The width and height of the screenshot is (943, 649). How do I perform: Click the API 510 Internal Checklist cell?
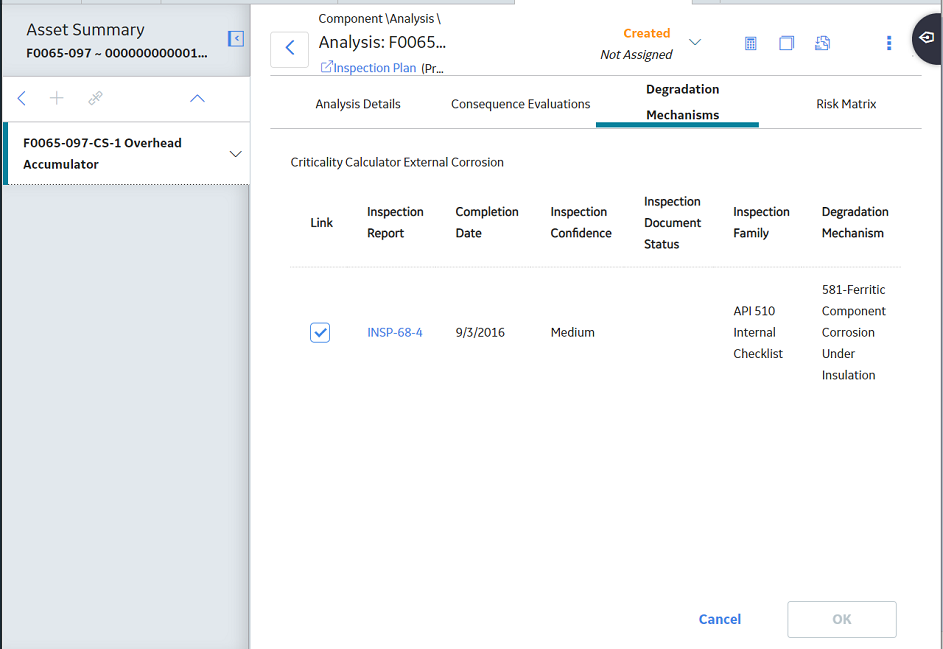tap(758, 333)
